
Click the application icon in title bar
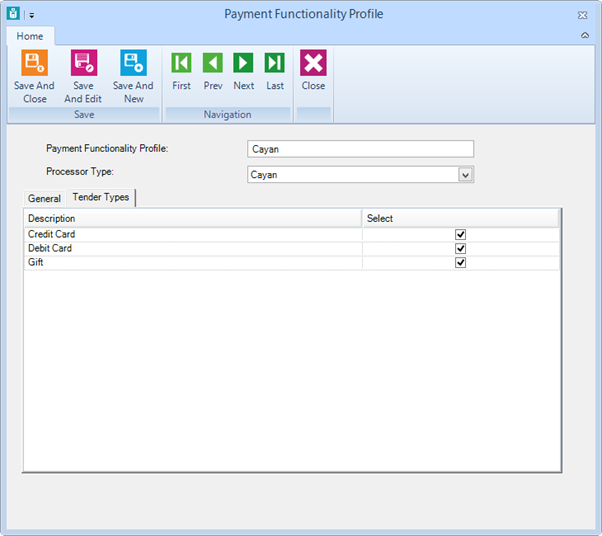[13, 13]
